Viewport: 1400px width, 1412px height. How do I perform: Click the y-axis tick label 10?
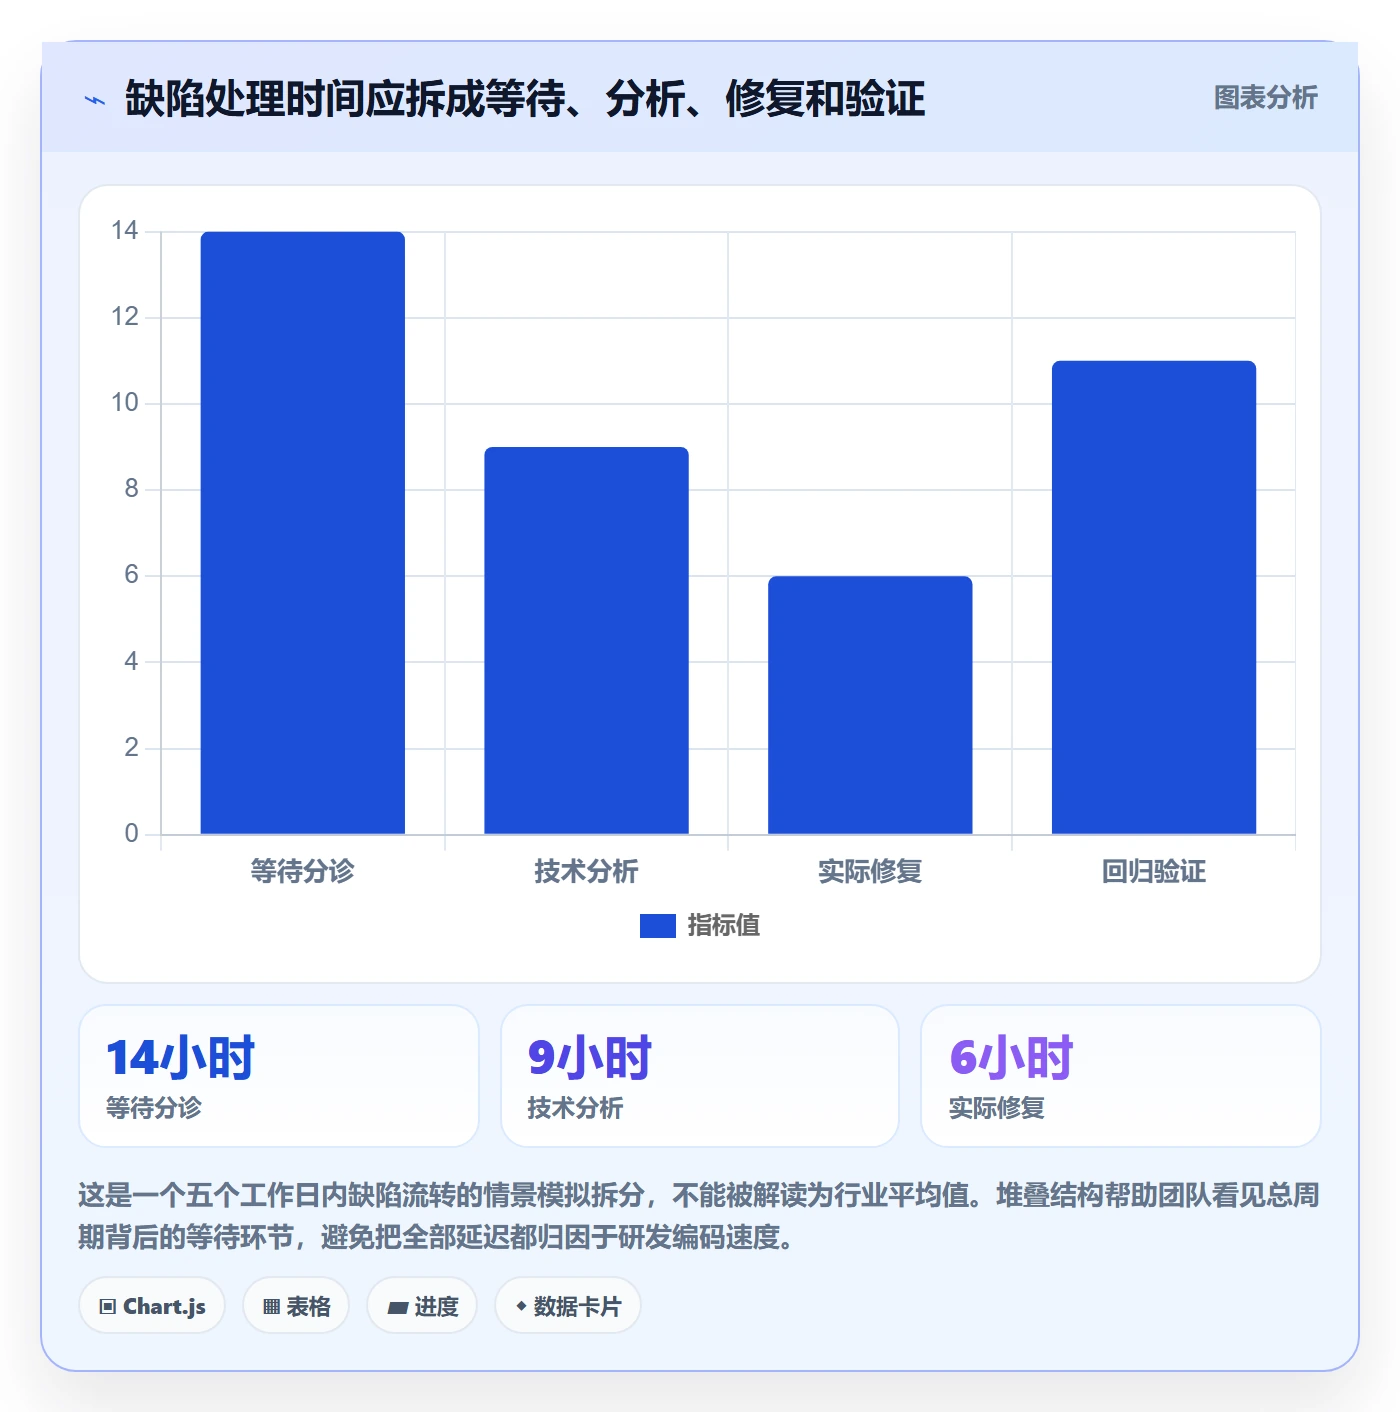coord(125,403)
